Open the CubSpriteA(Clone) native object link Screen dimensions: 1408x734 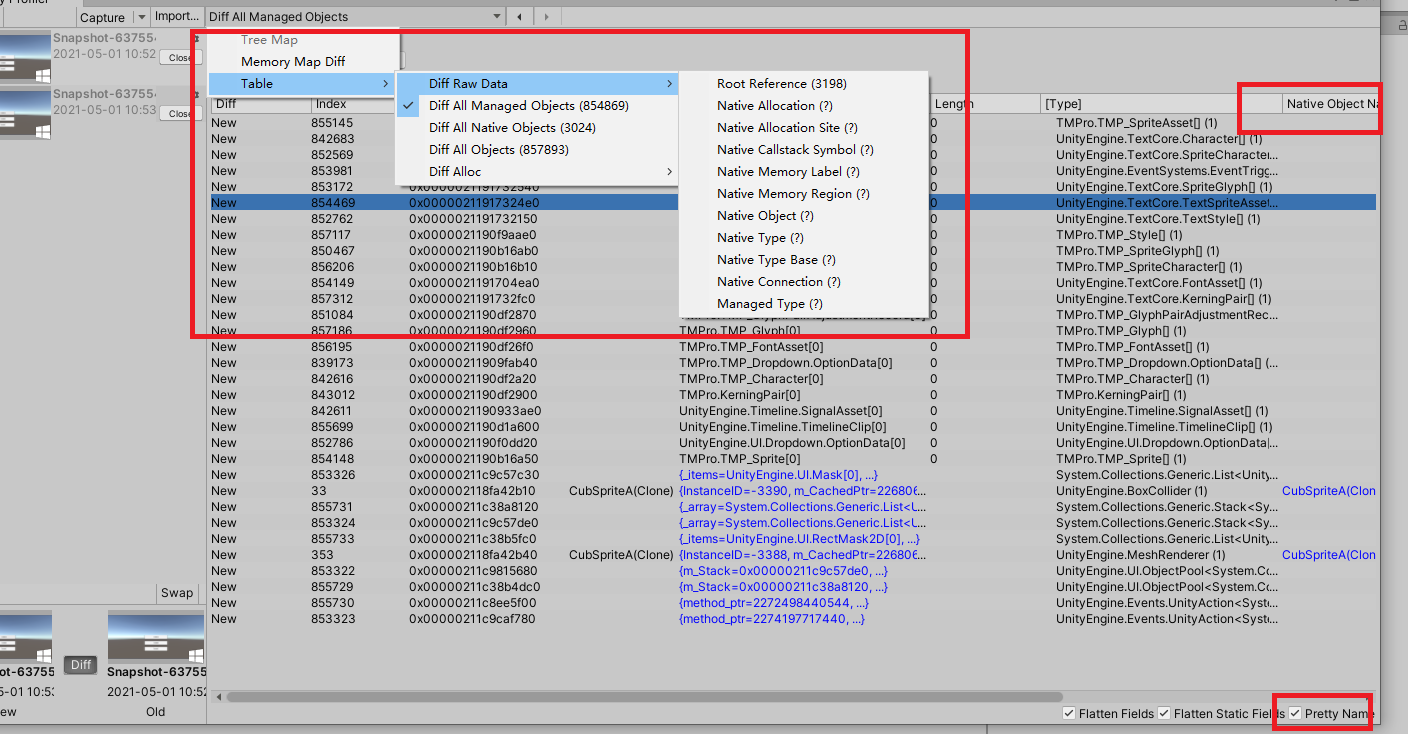(x=1328, y=490)
